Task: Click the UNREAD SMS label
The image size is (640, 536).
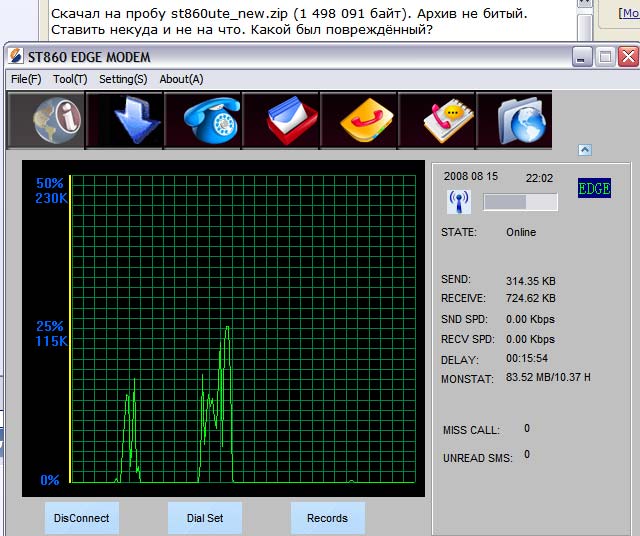Action: click(477, 458)
